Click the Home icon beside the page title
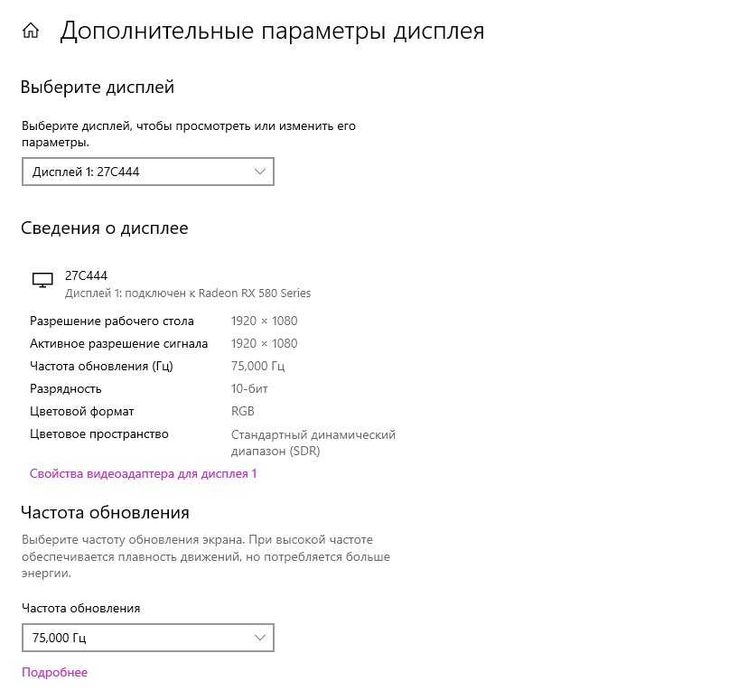738x699 pixels. pyautogui.click(x=31, y=31)
